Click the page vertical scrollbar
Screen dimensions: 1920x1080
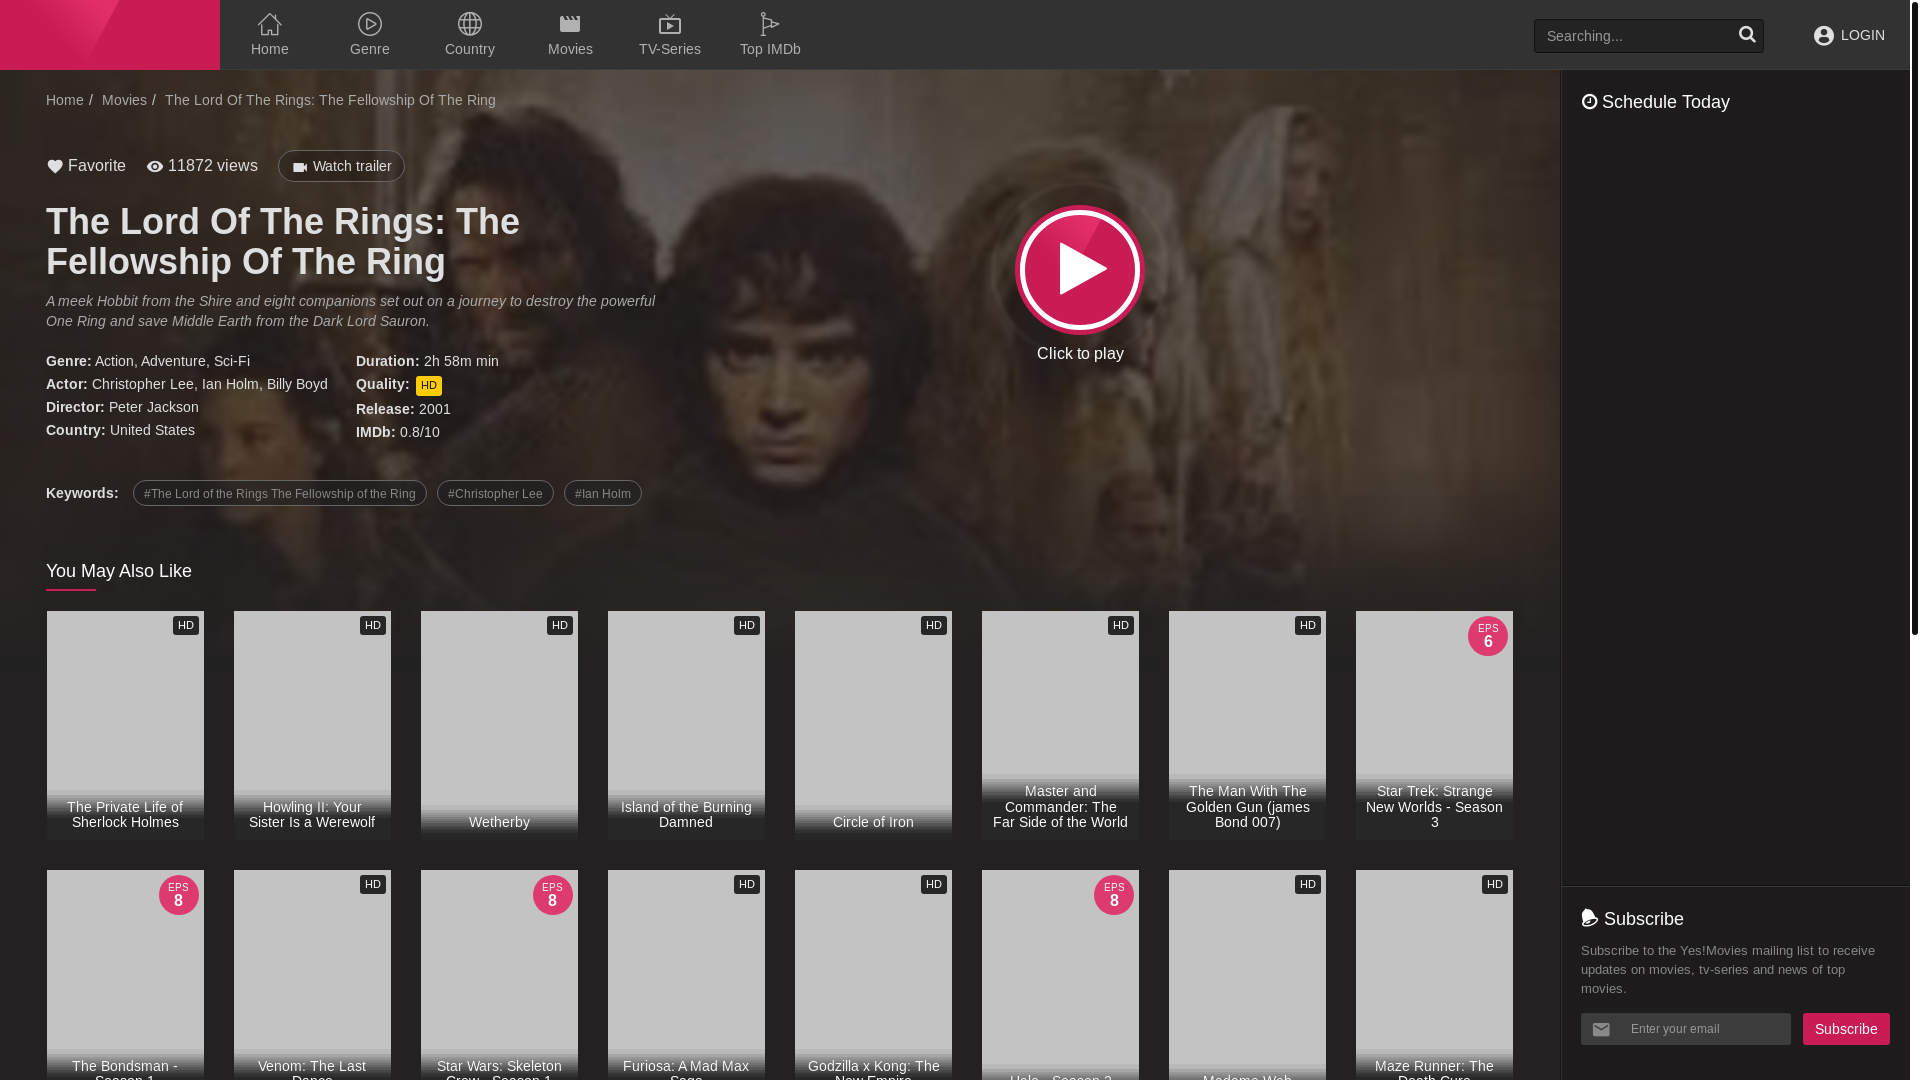click(x=1914, y=317)
